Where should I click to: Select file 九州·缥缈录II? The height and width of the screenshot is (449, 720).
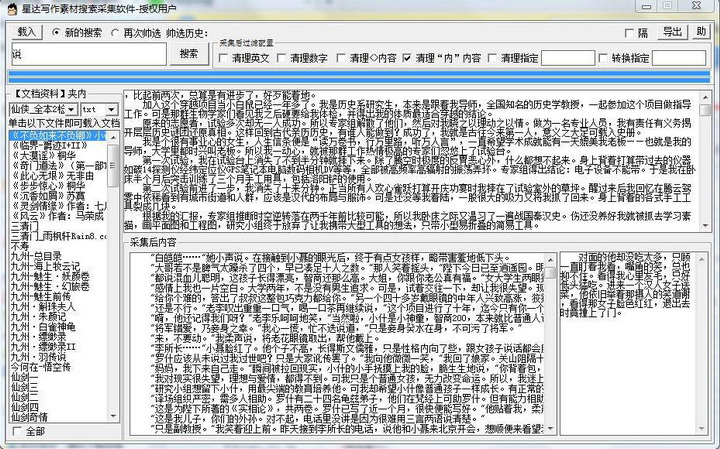click(x=58, y=347)
